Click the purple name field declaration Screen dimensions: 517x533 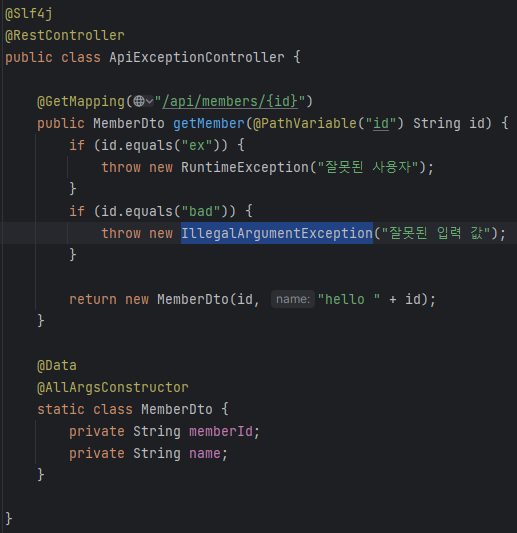tap(205, 453)
